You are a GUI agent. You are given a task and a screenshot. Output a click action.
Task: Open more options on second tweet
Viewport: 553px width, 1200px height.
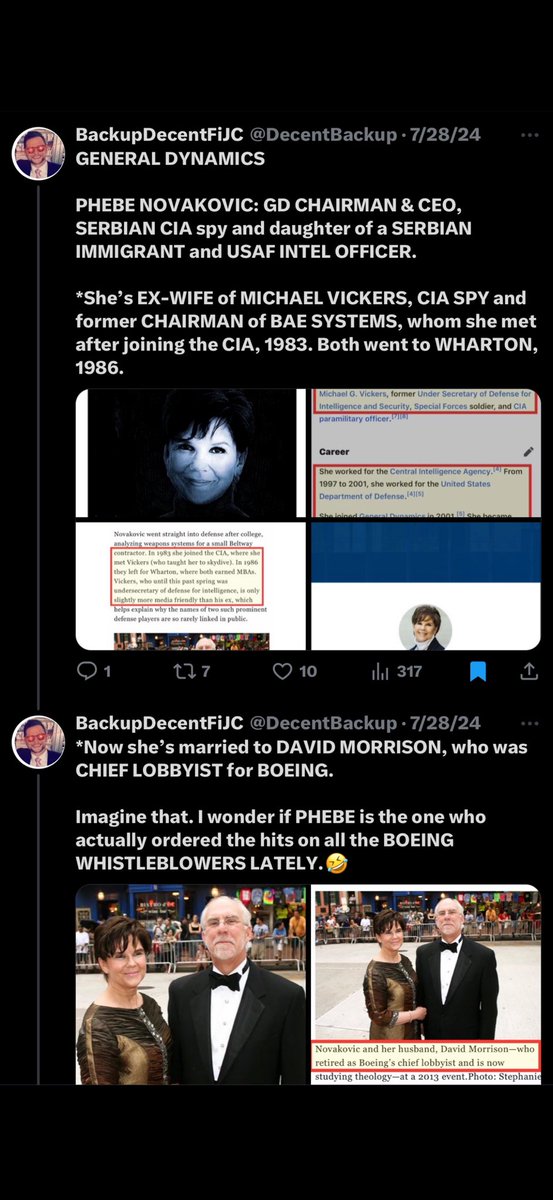(x=527, y=722)
